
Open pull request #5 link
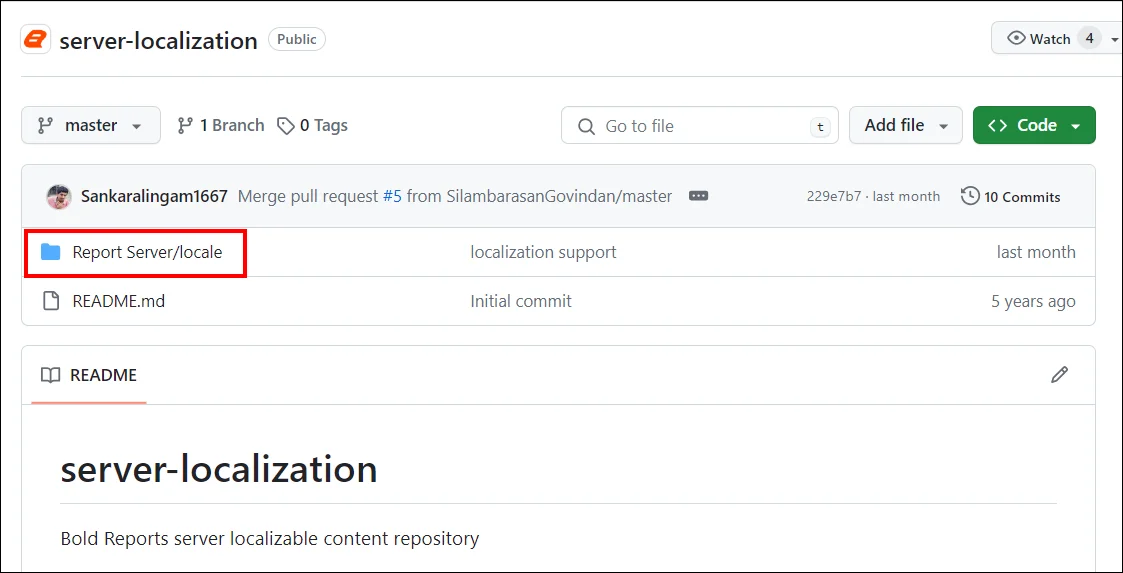pos(392,196)
